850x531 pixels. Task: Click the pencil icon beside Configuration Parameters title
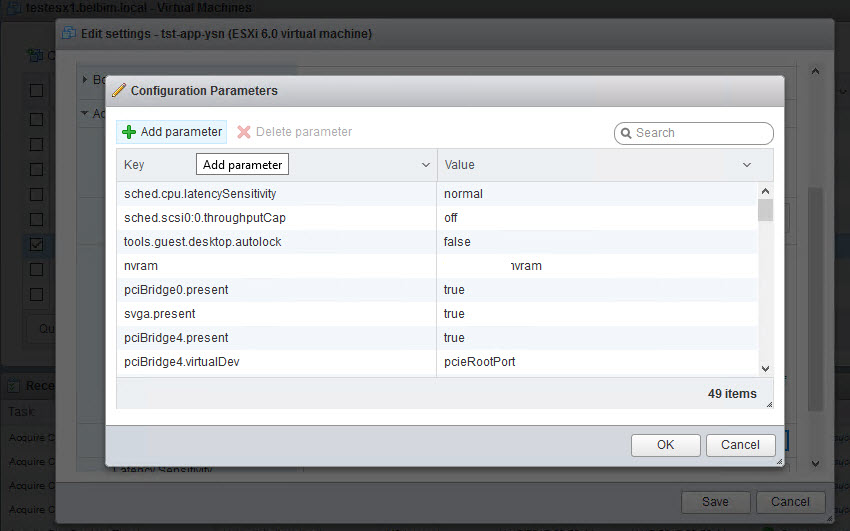[119, 90]
